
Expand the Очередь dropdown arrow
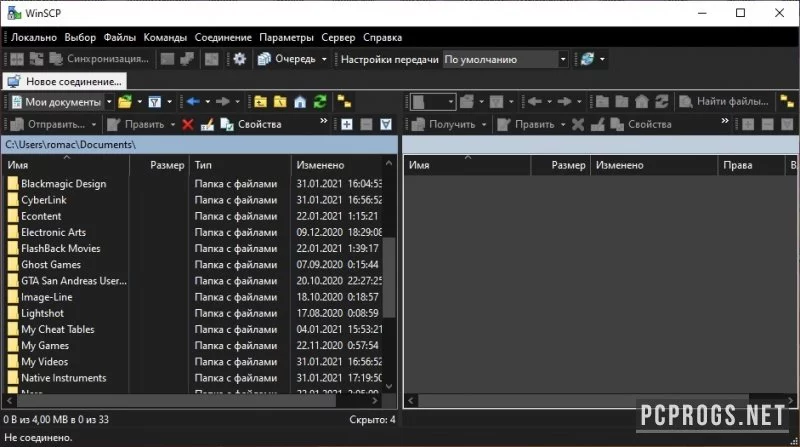point(324,59)
